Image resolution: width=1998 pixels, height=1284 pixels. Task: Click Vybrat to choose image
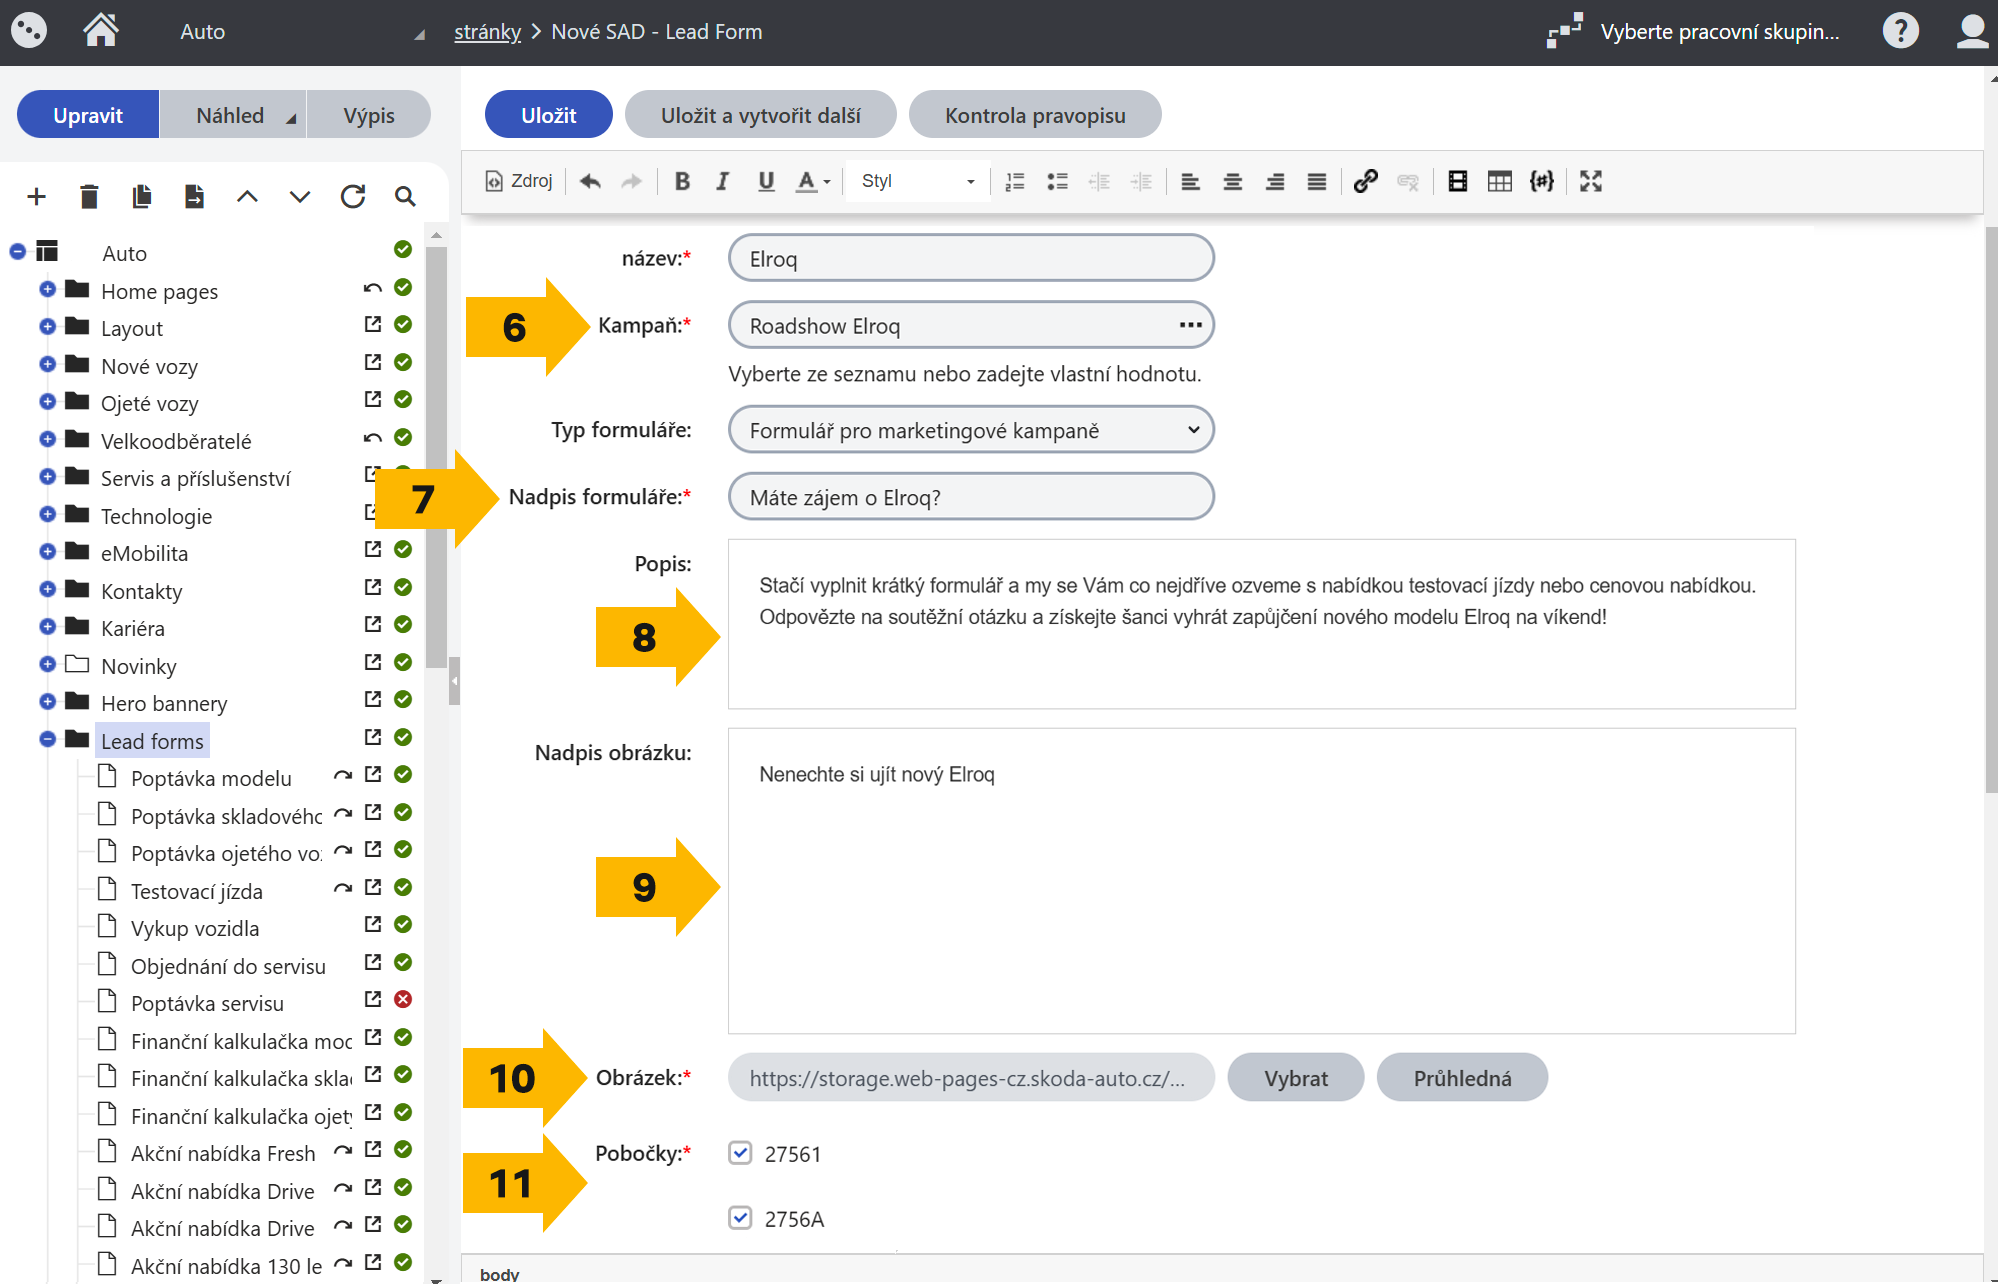pyautogui.click(x=1296, y=1078)
